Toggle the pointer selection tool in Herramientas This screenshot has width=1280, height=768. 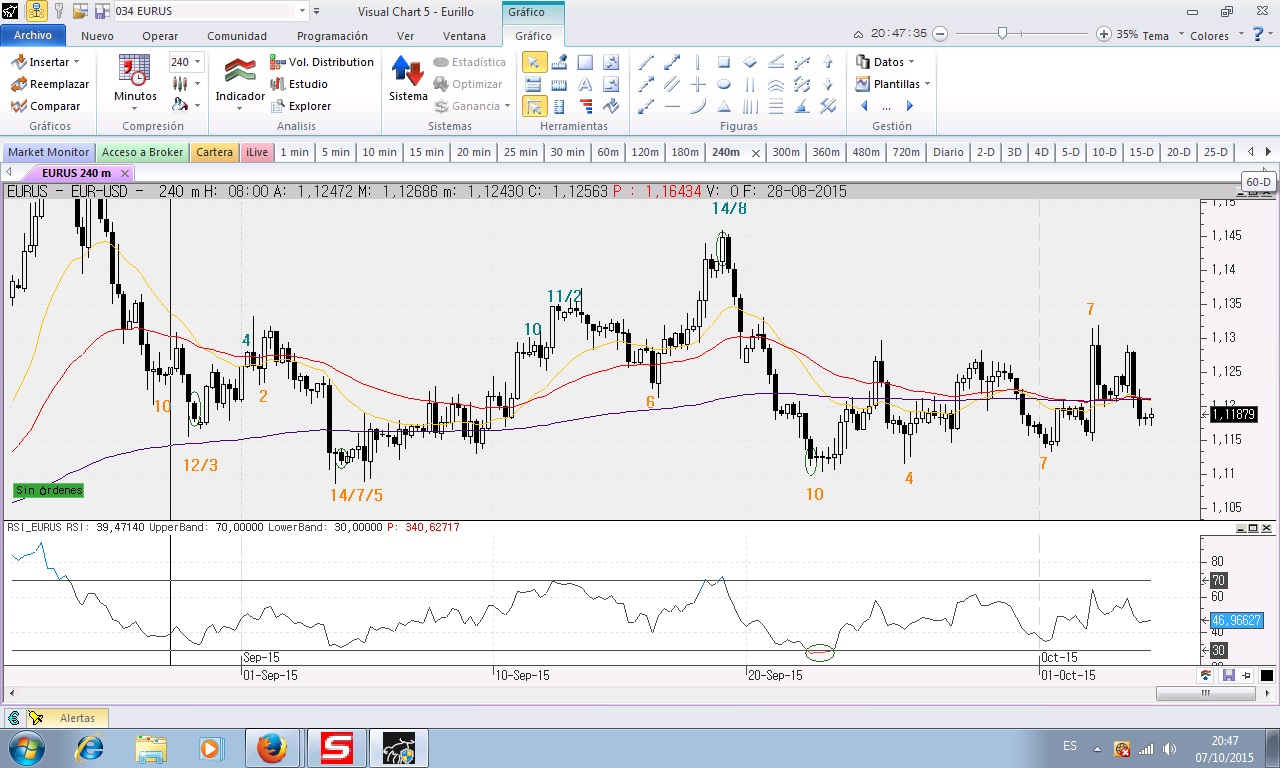(x=534, y=62)
